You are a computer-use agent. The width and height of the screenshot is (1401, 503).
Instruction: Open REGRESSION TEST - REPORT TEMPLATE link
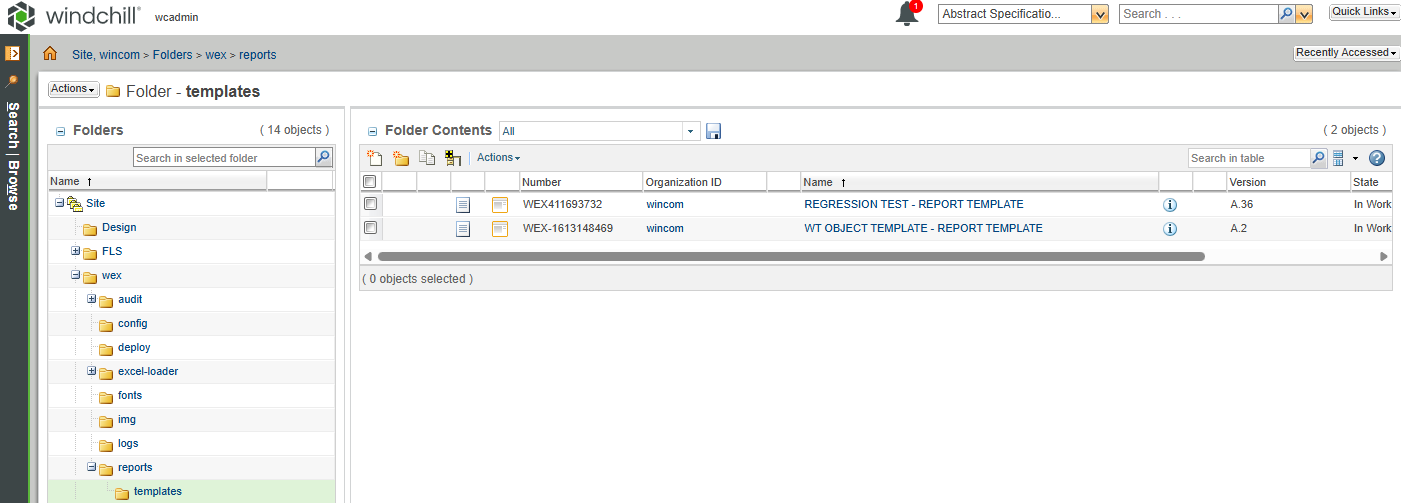pyautogui.click(x=914, y=204)
